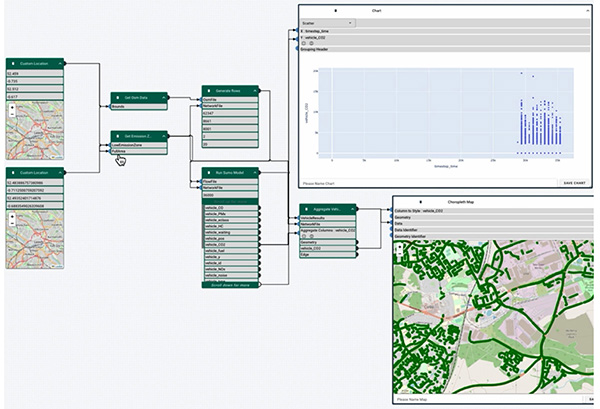Click the input port of the Bounds field
Screen dimensions: 600x409
point(110,106)
